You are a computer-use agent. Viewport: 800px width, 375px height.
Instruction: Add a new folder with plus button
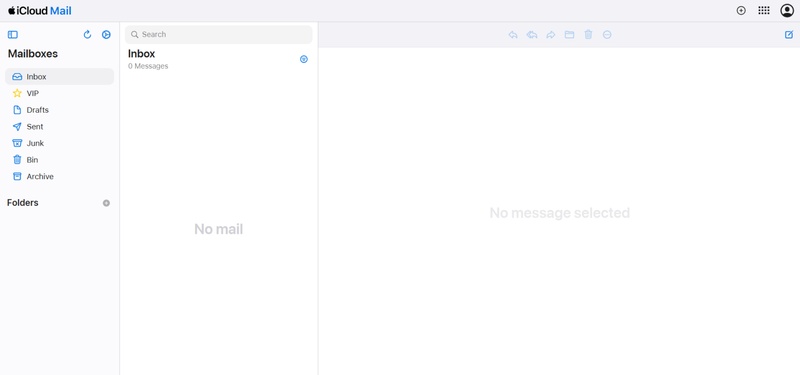(x=106, y=203)
